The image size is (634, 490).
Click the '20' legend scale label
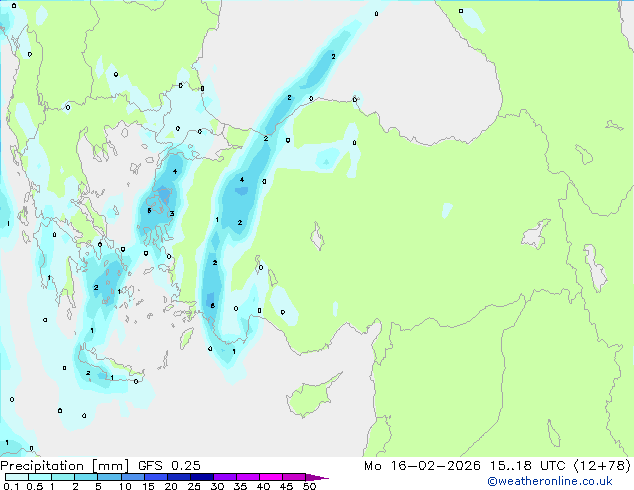[x=171, y=486]
